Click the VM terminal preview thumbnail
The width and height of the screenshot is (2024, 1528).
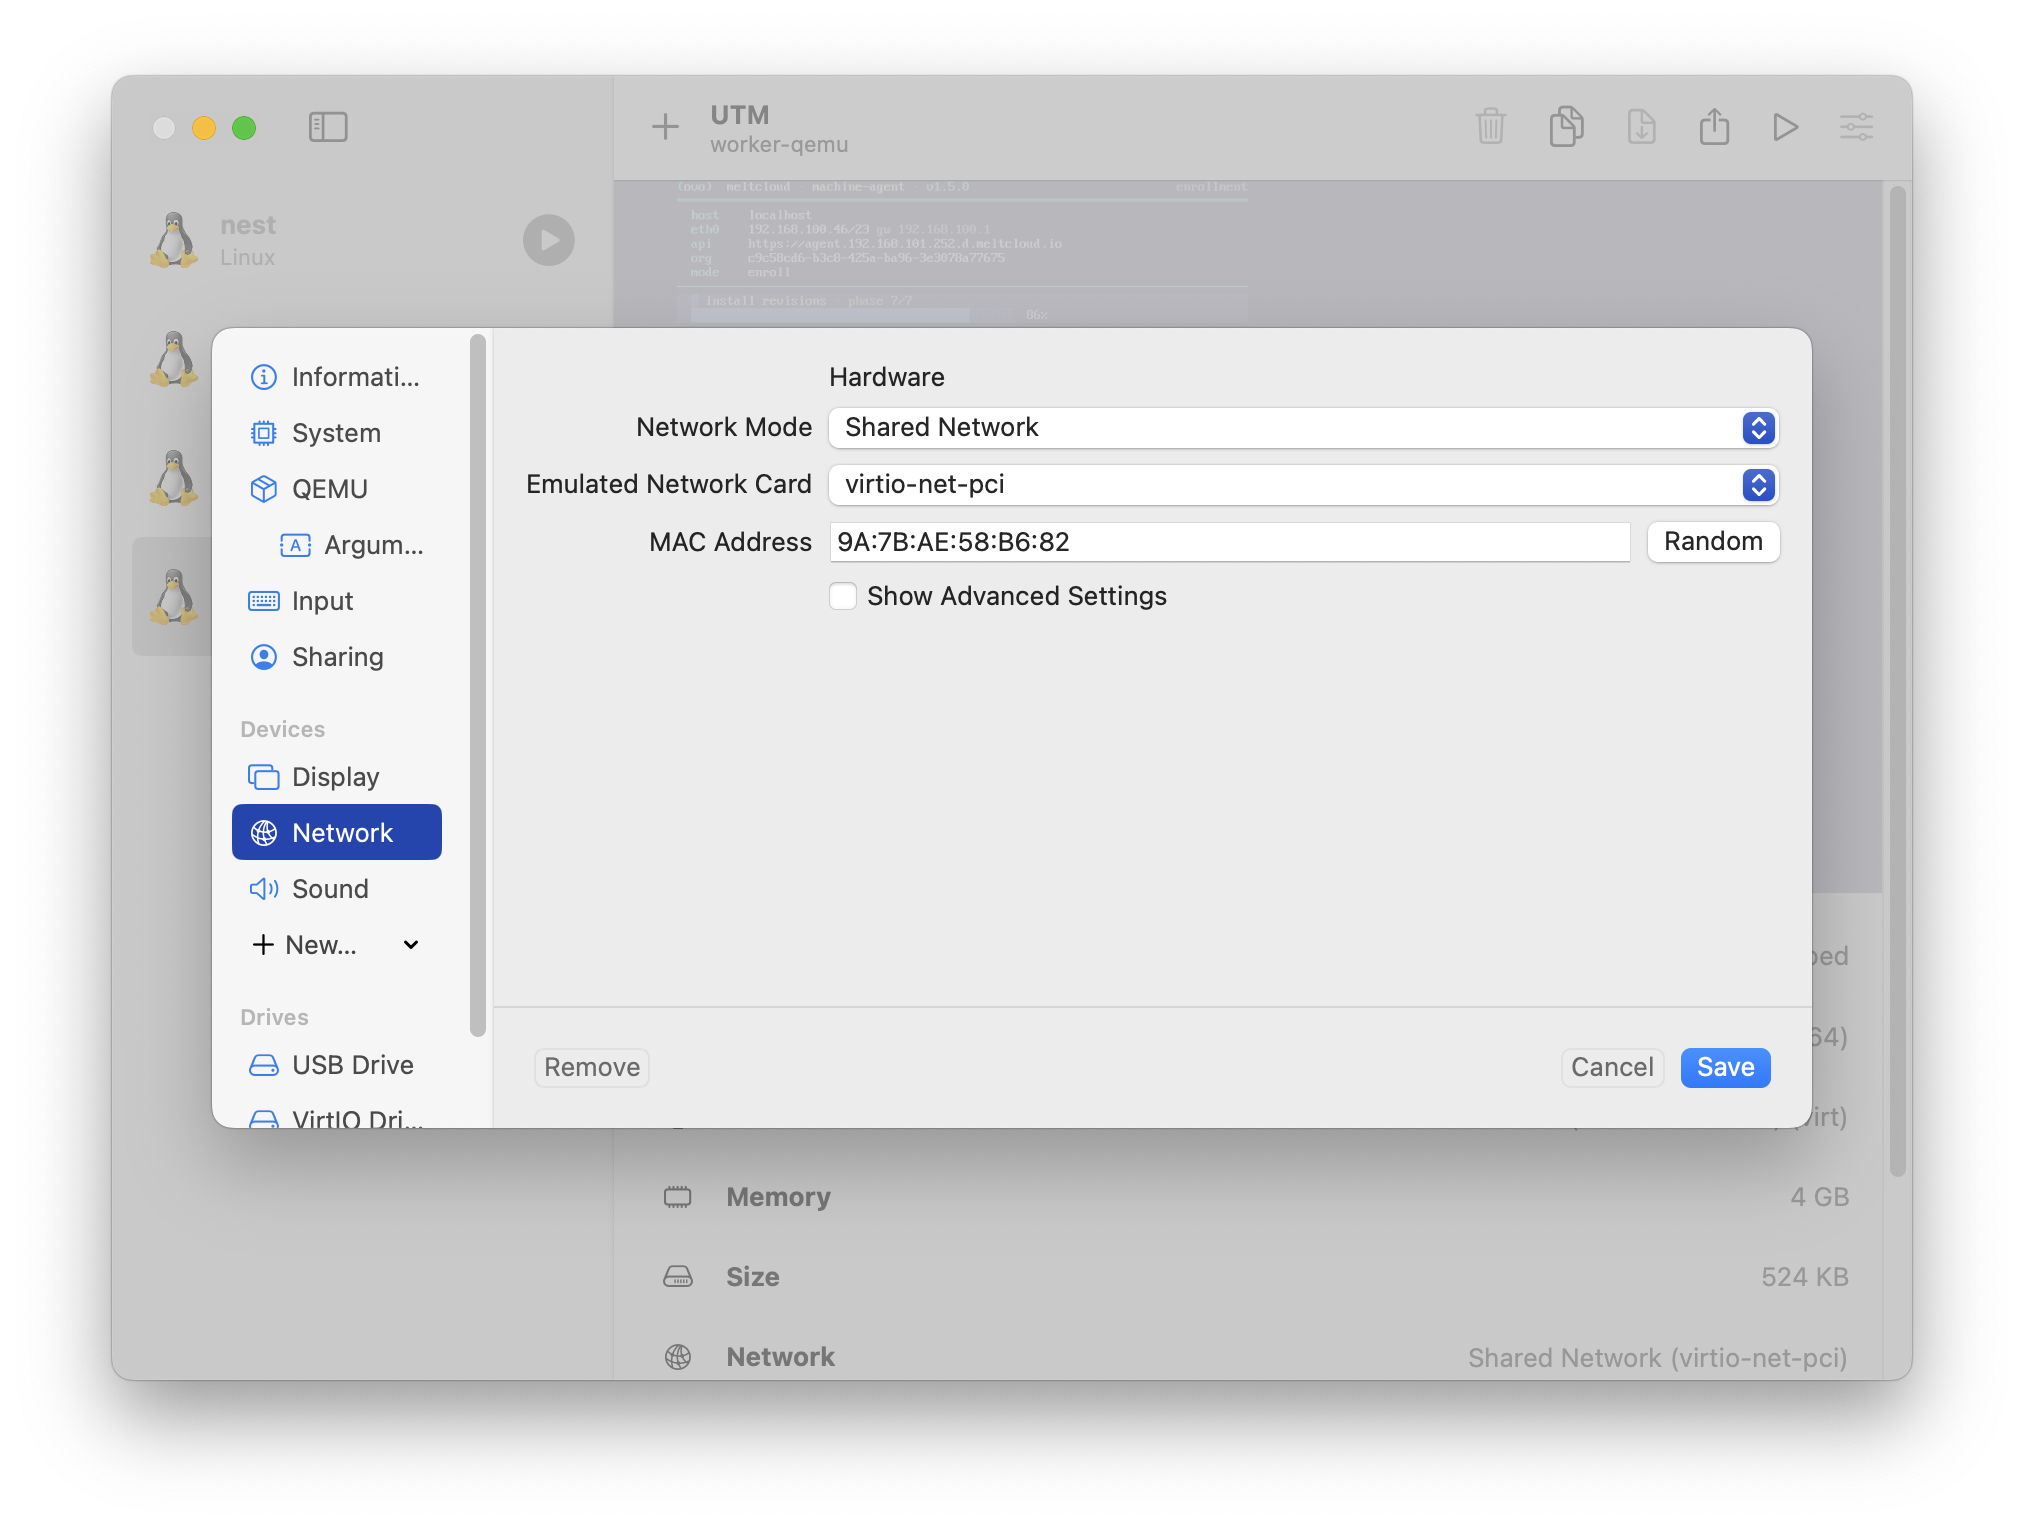pyautogui.click(x=1248, y=254)
